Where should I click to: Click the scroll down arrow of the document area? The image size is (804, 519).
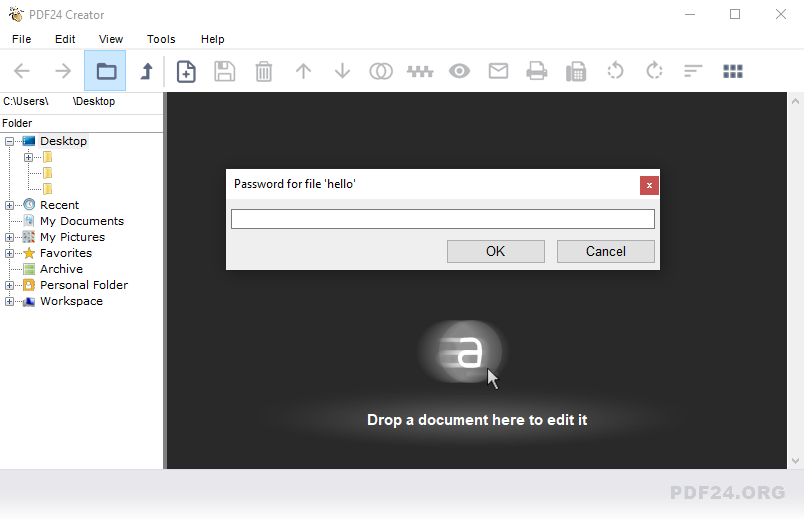pos(795,461)
